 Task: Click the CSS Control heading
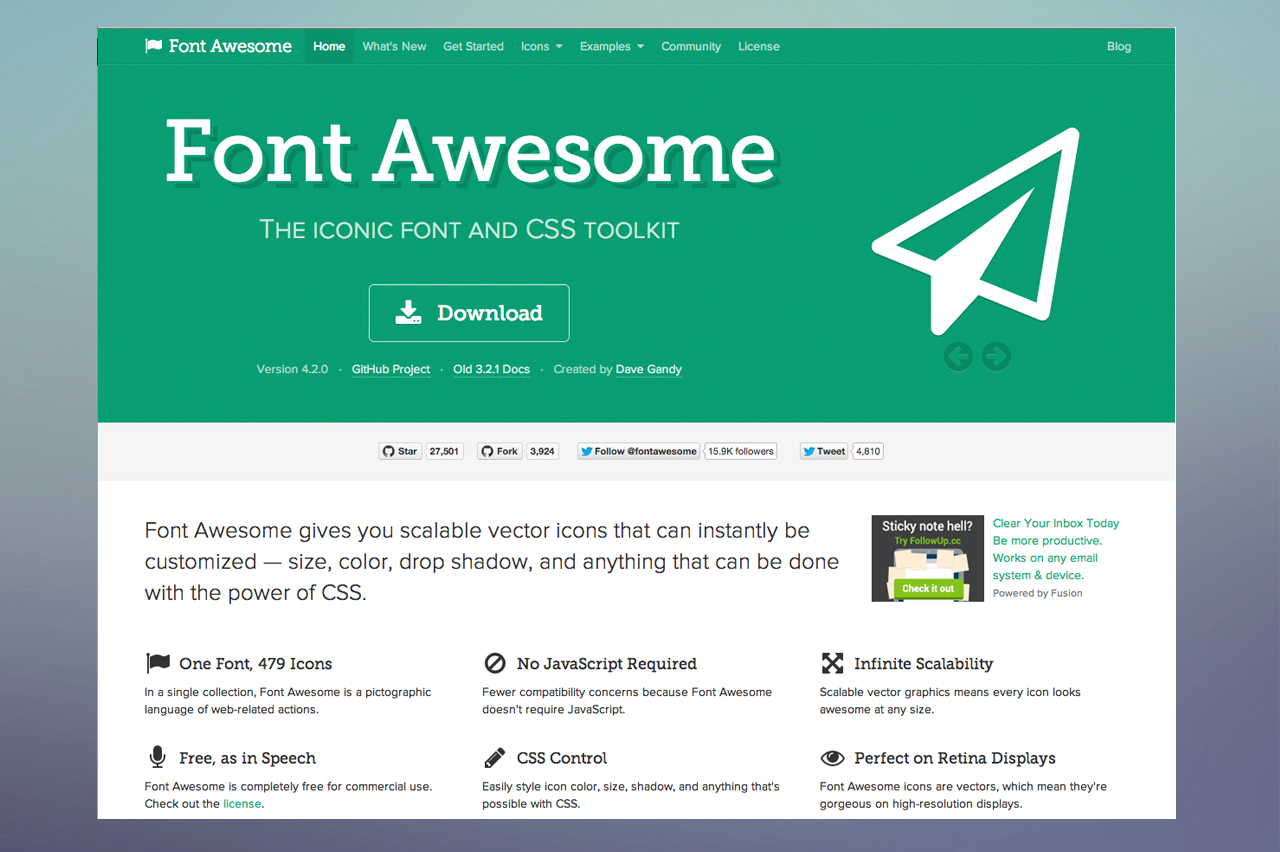(x=562, y=758)
